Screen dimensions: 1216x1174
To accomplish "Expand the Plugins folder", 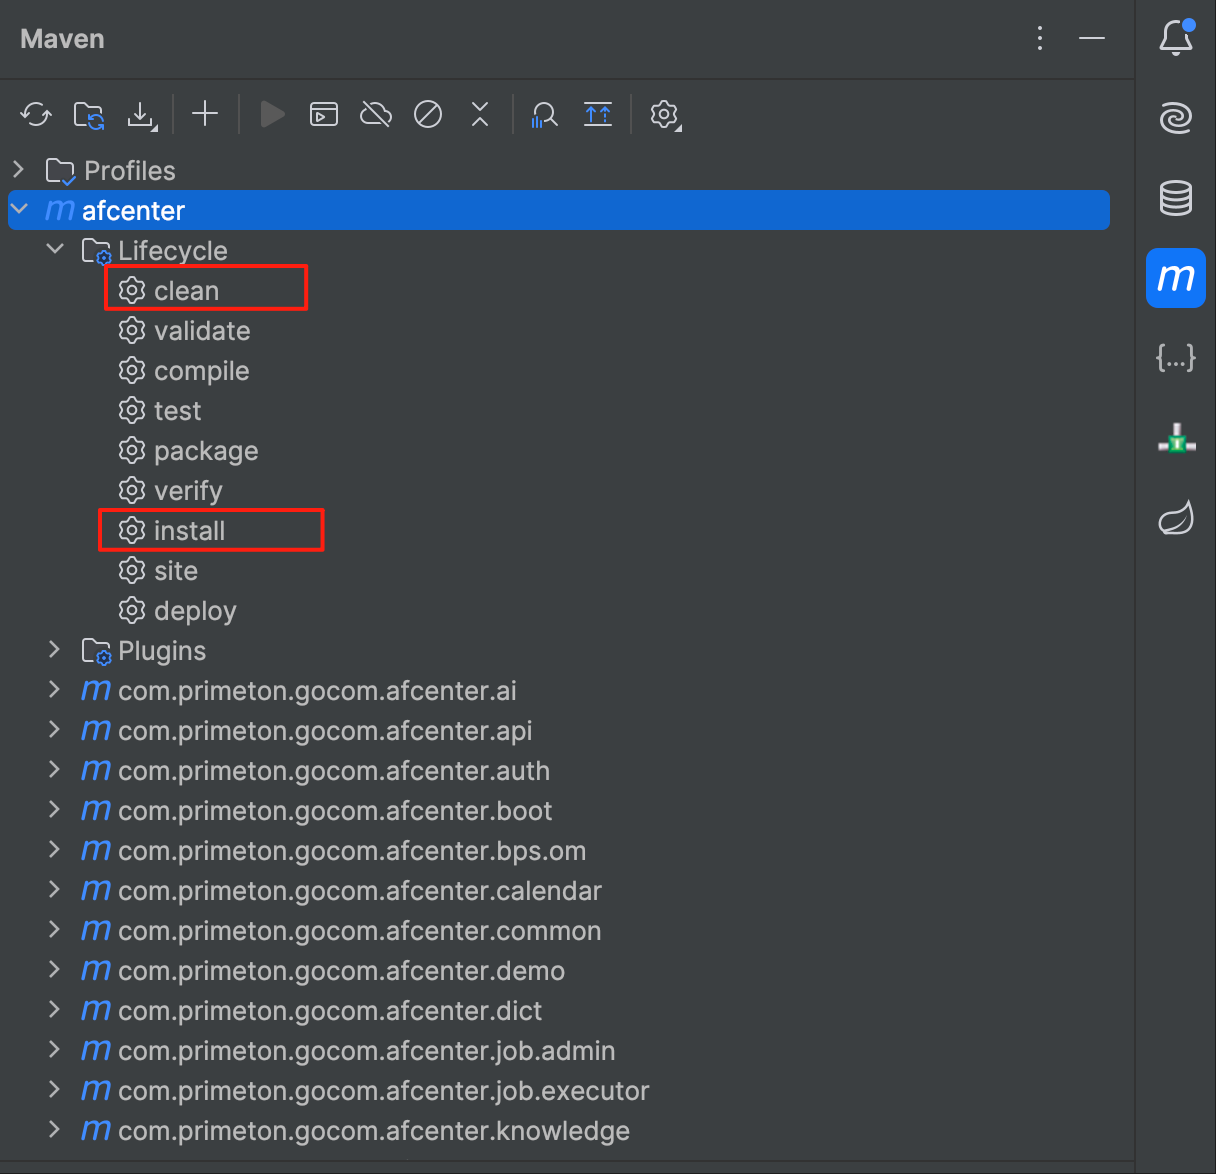I will (55, 650).
